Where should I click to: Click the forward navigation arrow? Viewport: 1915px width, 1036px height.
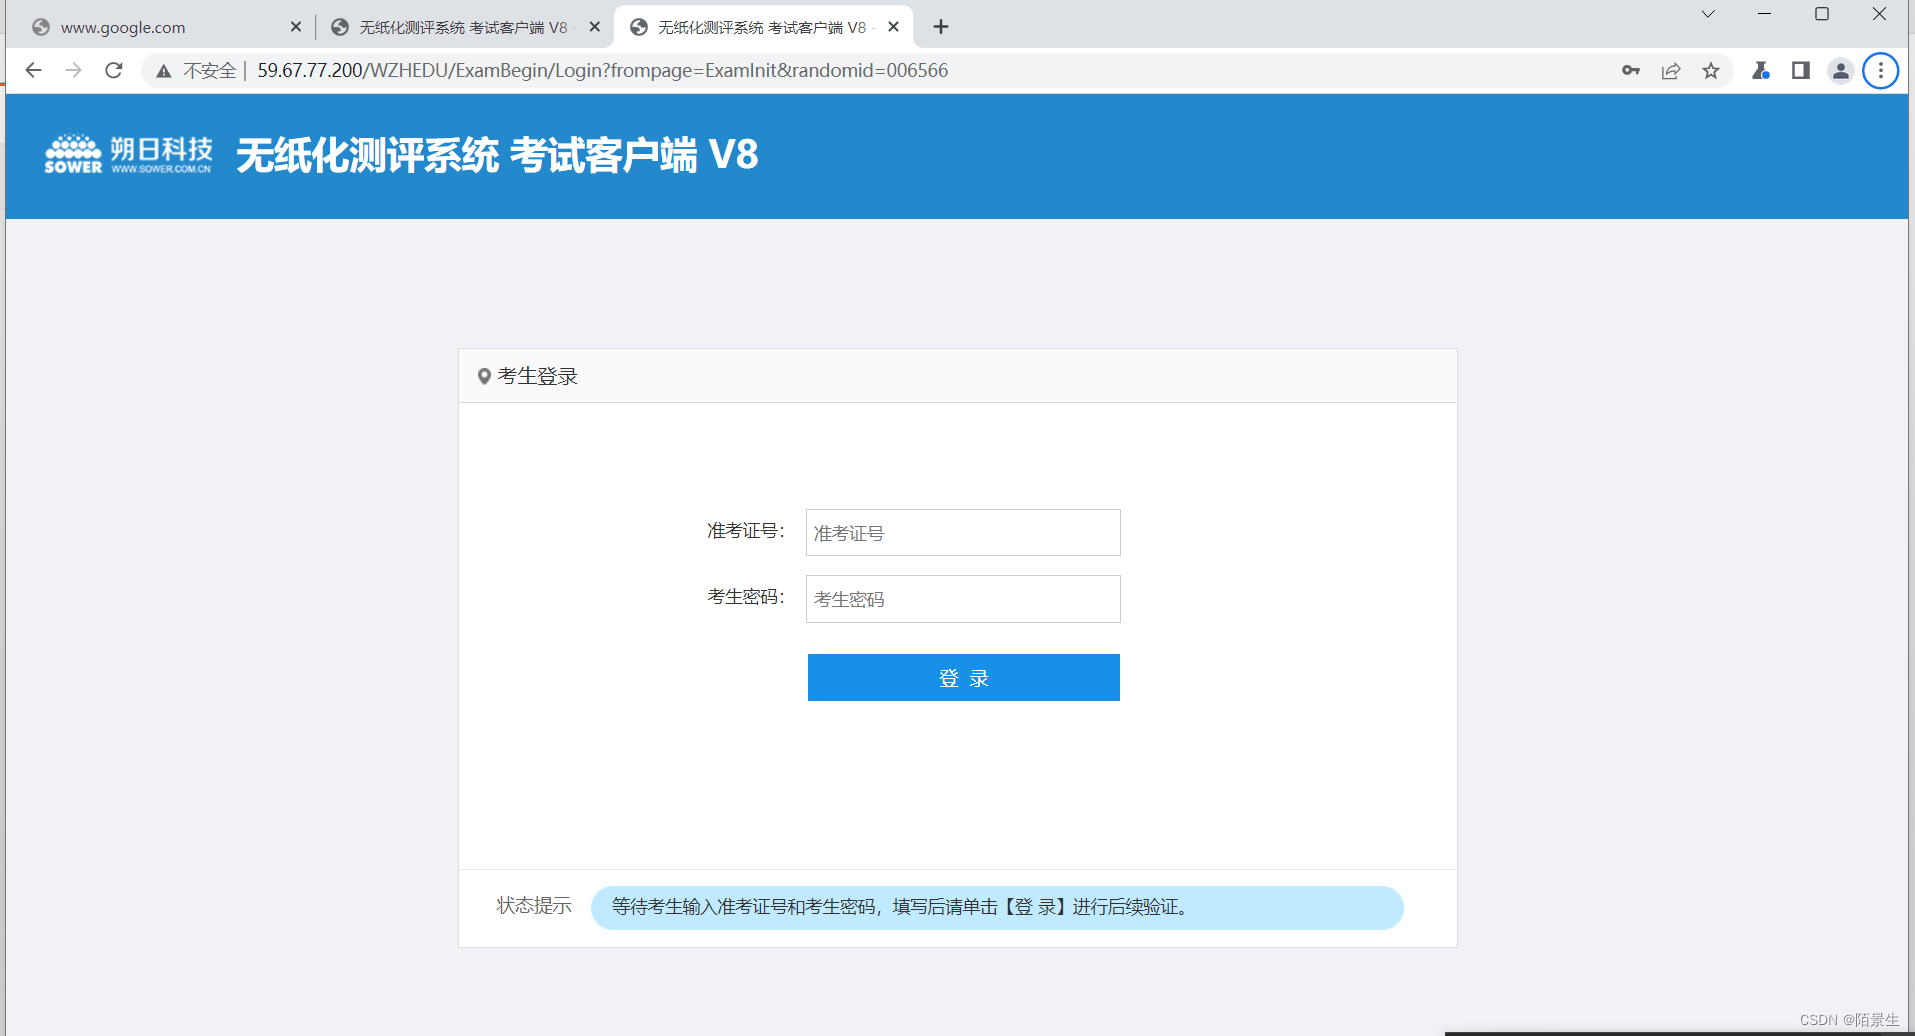coord(73,70)
